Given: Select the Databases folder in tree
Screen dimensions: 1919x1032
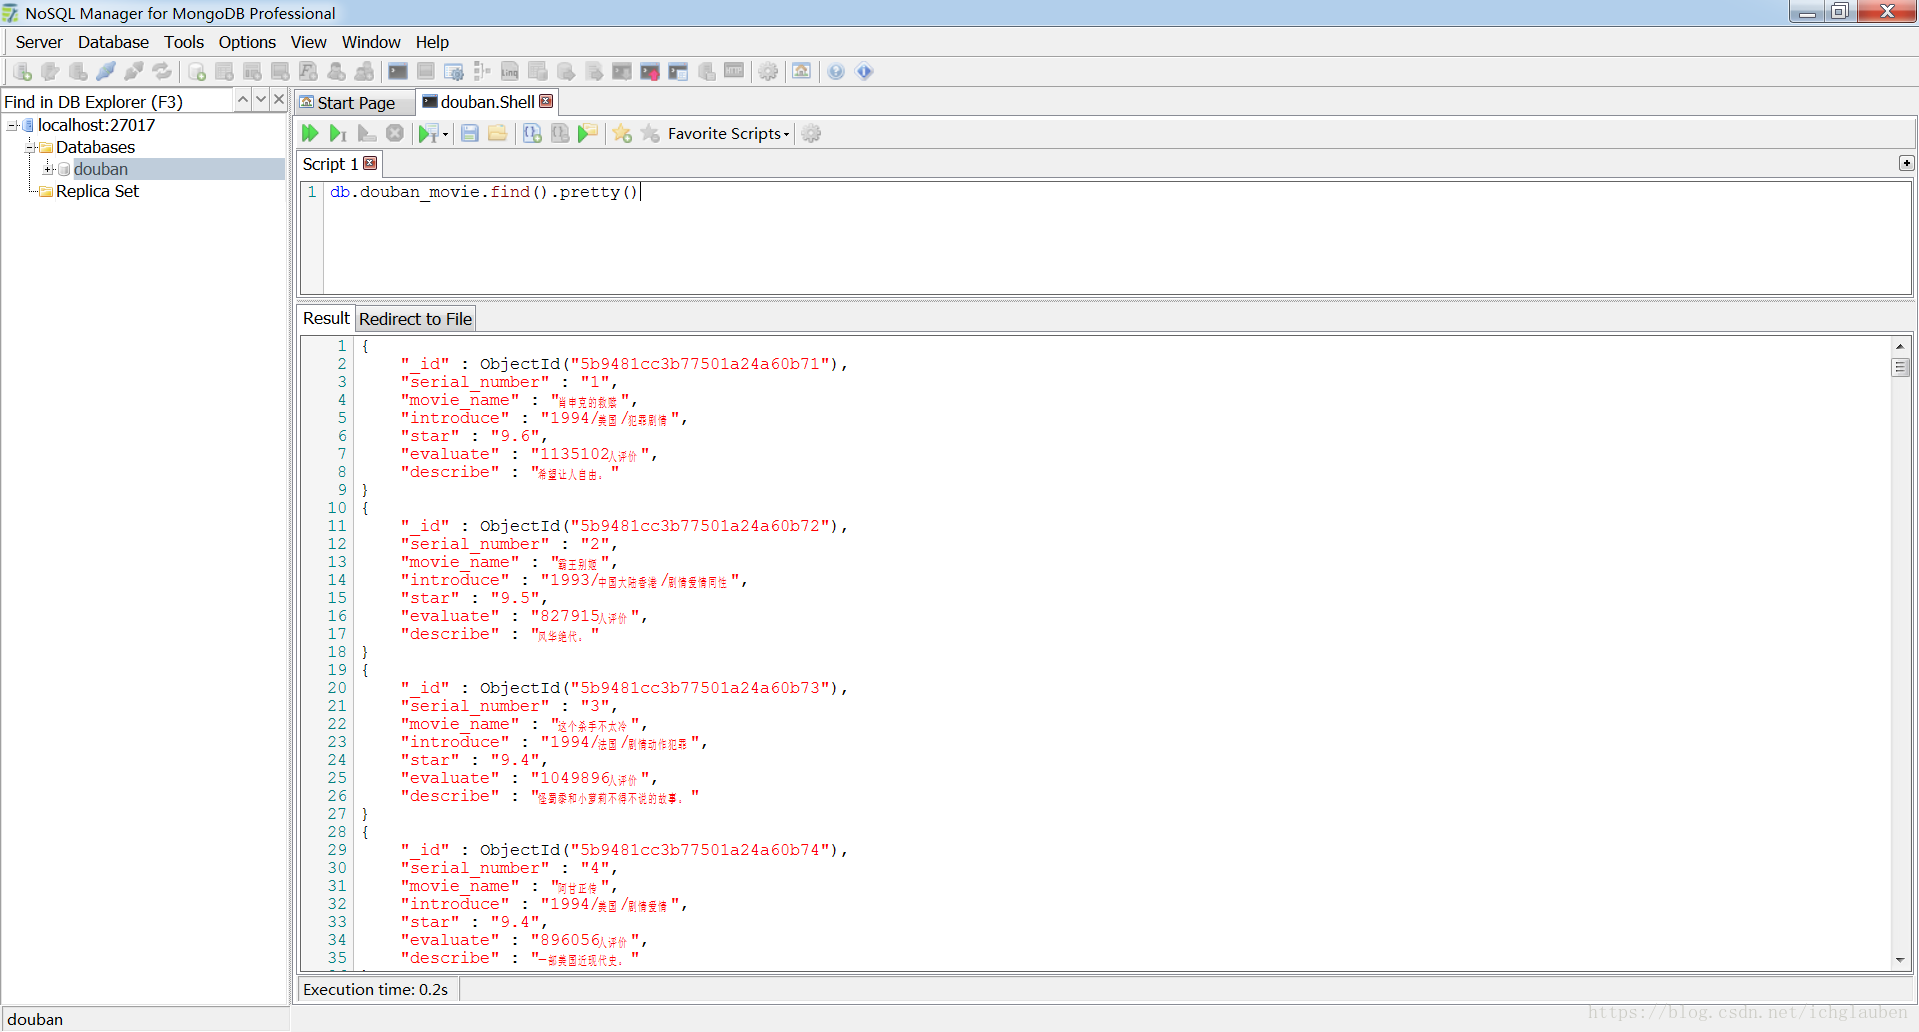Looking at the screenshot, I should pos(95,147).
